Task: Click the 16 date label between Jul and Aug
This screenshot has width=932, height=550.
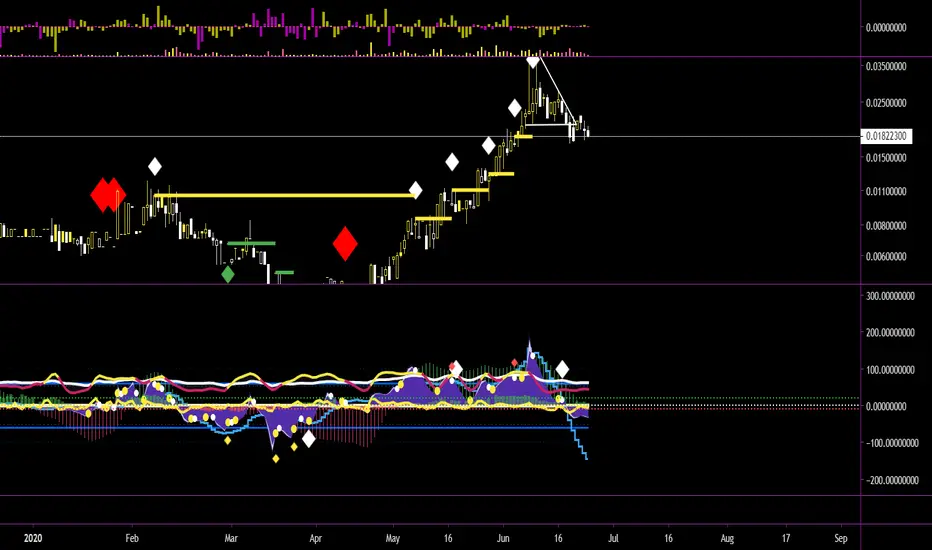Action: click(x=669, y=538)
